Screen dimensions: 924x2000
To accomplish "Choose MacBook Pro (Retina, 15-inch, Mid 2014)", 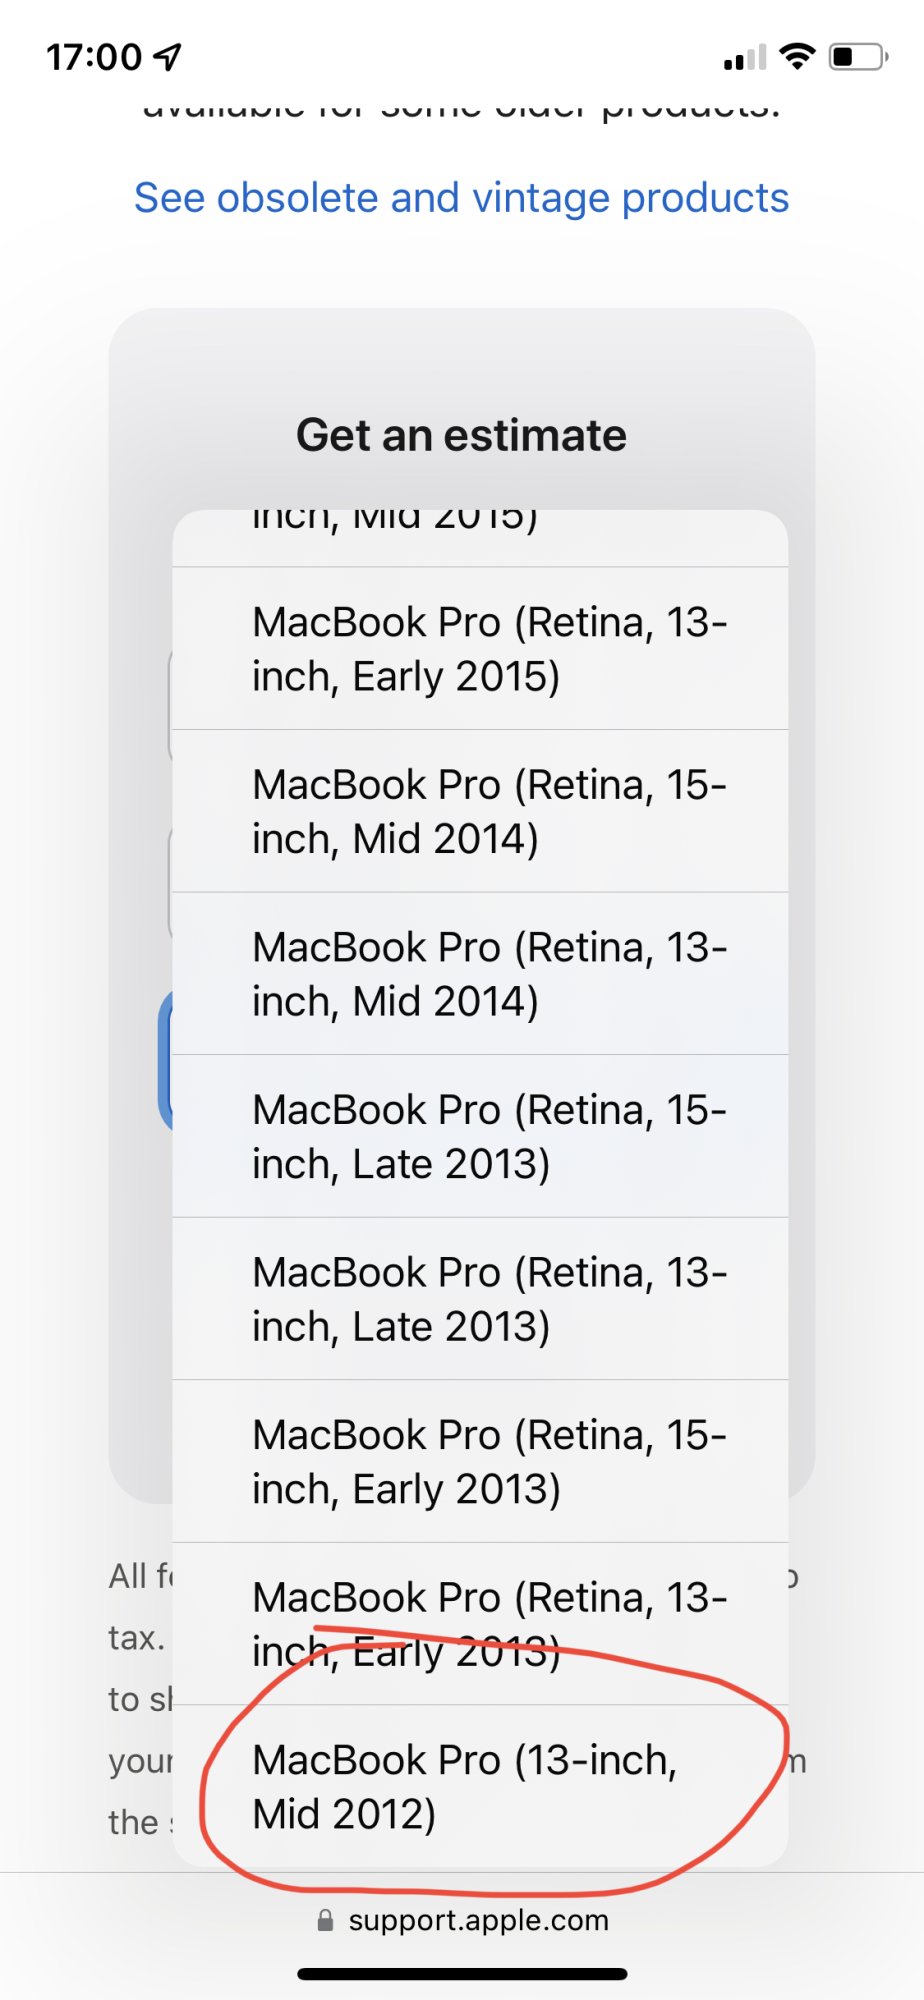I will pyautogui.click(x=480, y=811).
